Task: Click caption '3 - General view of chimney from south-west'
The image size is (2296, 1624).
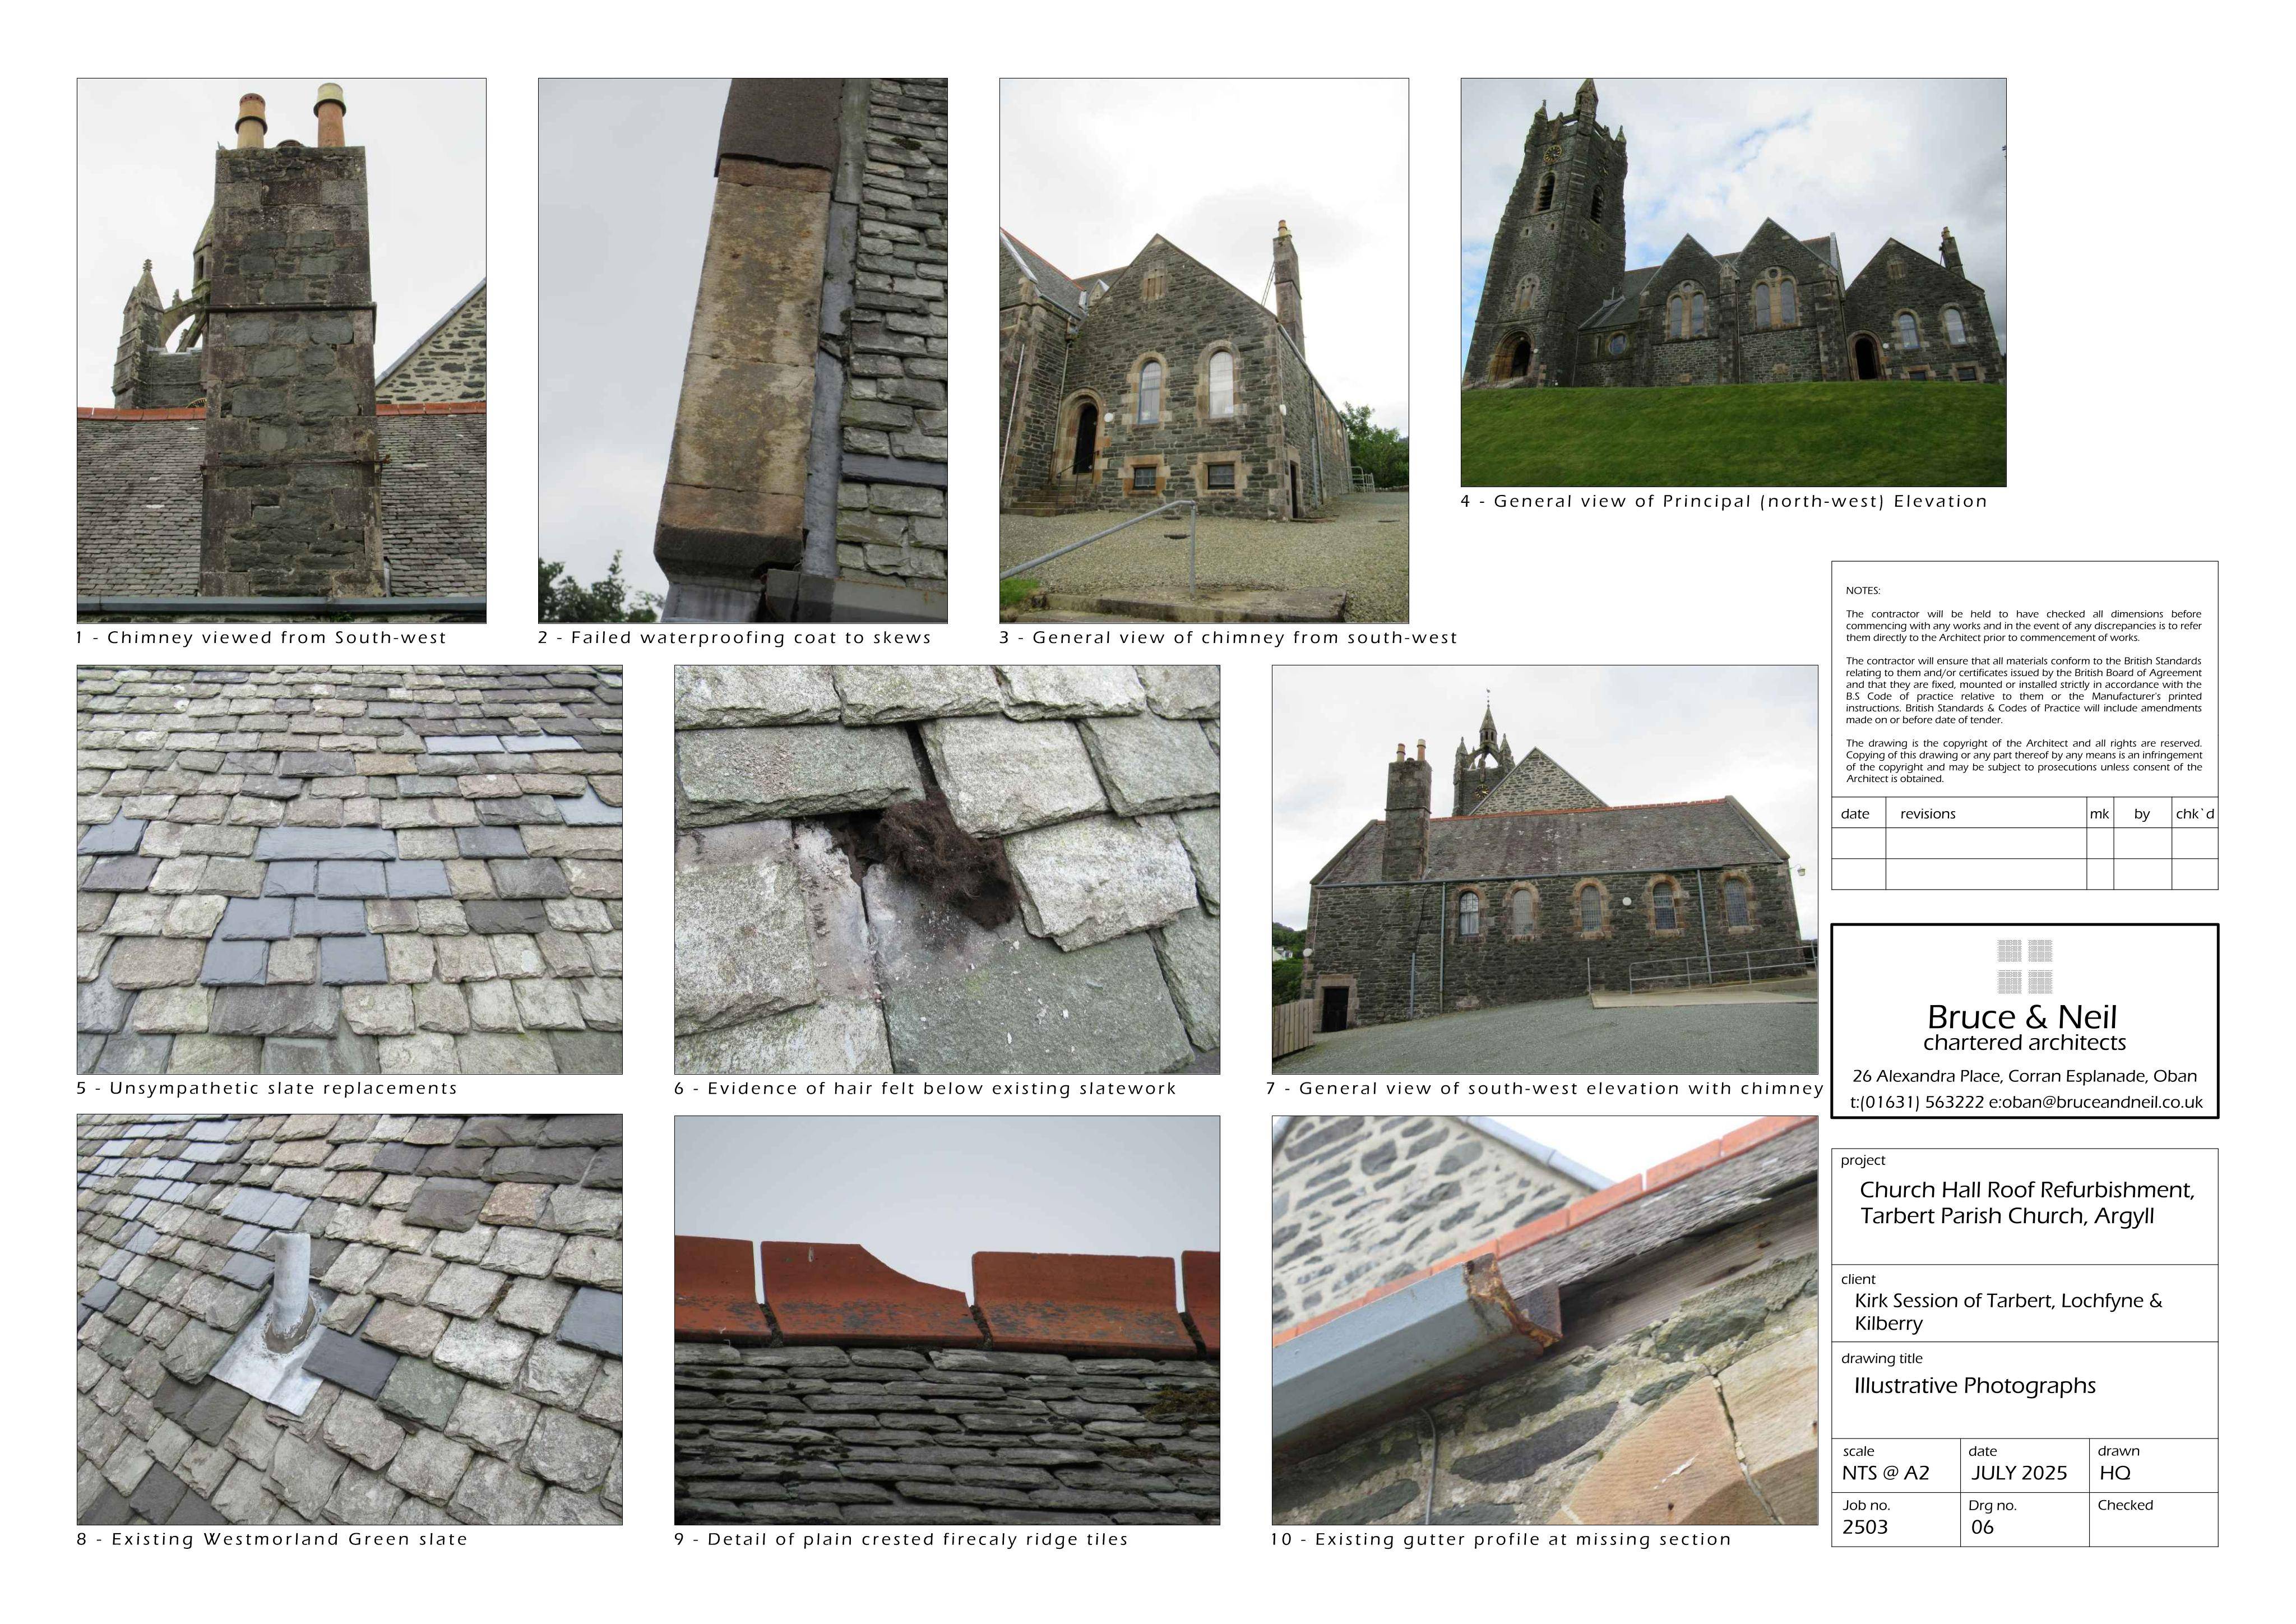Action: [1228, 638]
